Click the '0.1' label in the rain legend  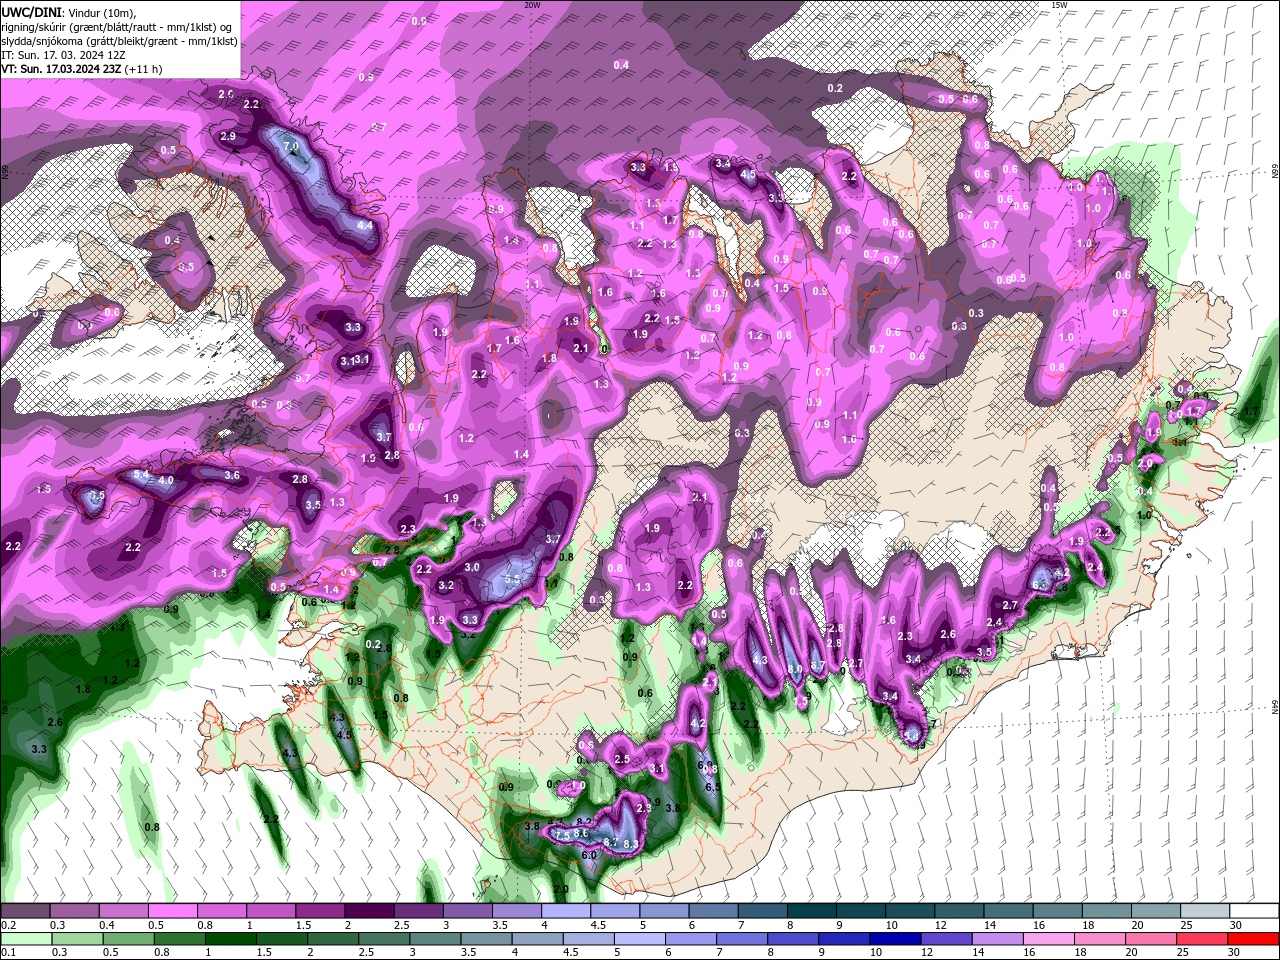[x=7, y=953]
